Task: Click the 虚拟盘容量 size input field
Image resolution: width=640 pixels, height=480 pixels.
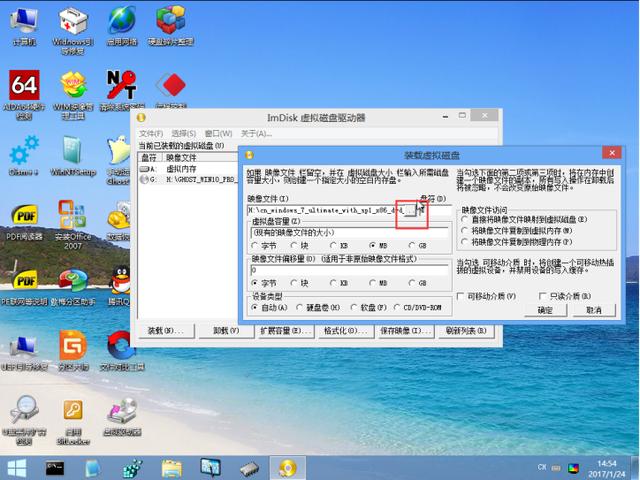Action: 349,233
